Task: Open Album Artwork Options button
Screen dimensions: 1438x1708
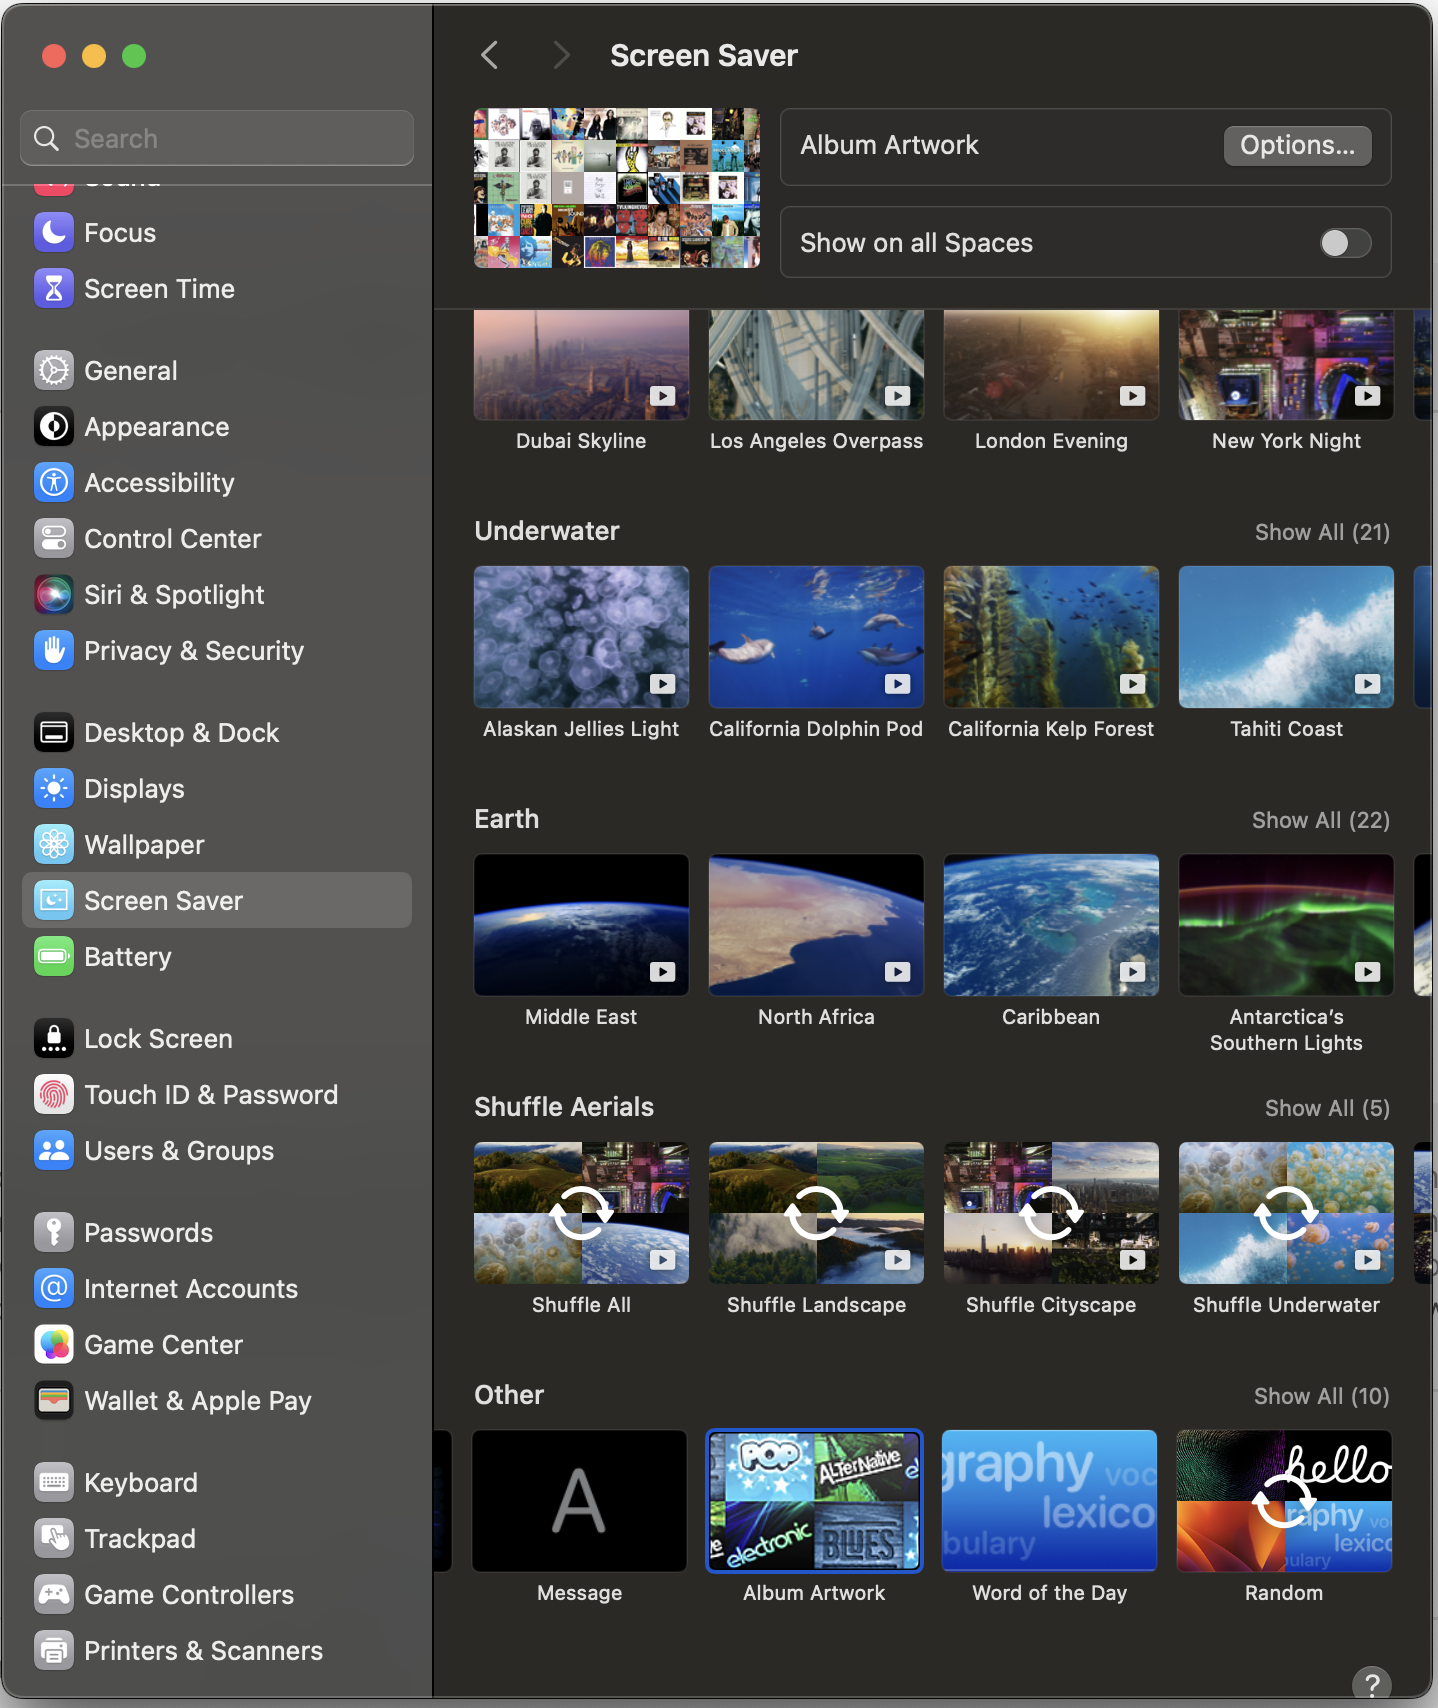Action: point(1297,146)
